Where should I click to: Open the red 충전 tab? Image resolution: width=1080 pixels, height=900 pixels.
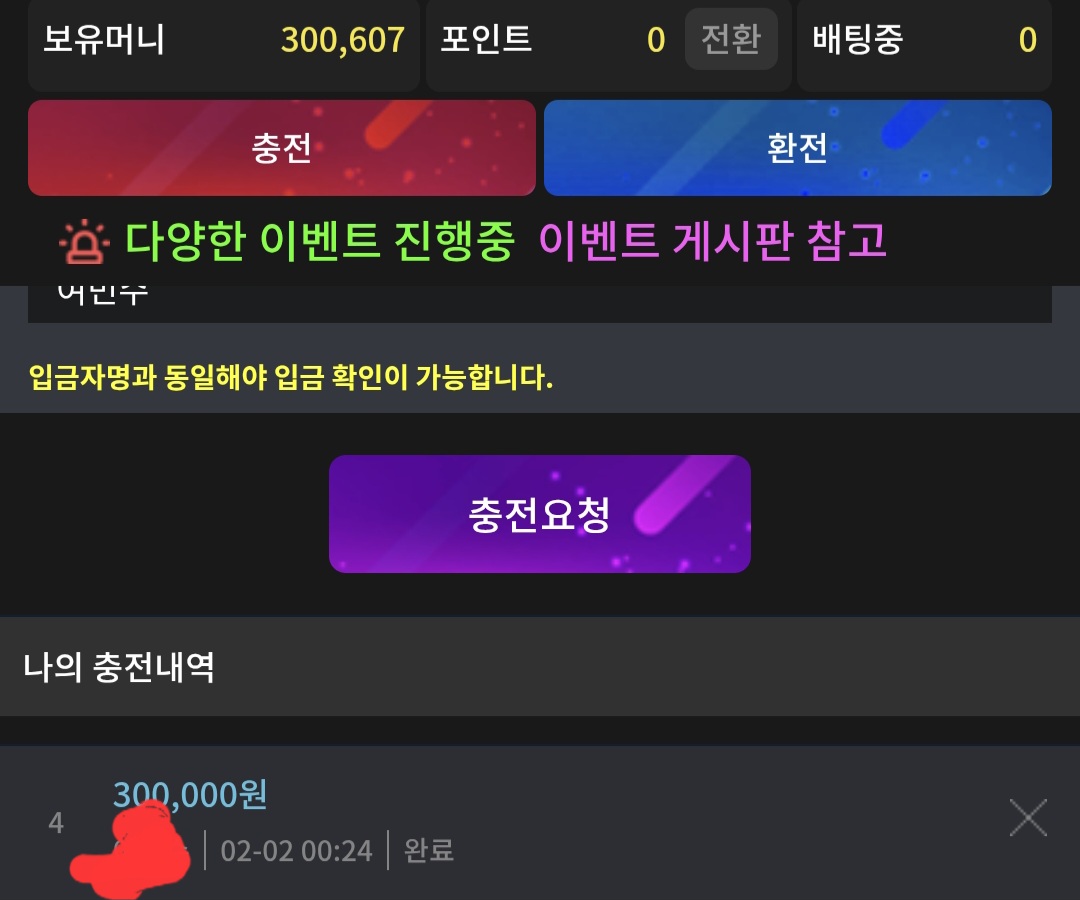point(282,147)
